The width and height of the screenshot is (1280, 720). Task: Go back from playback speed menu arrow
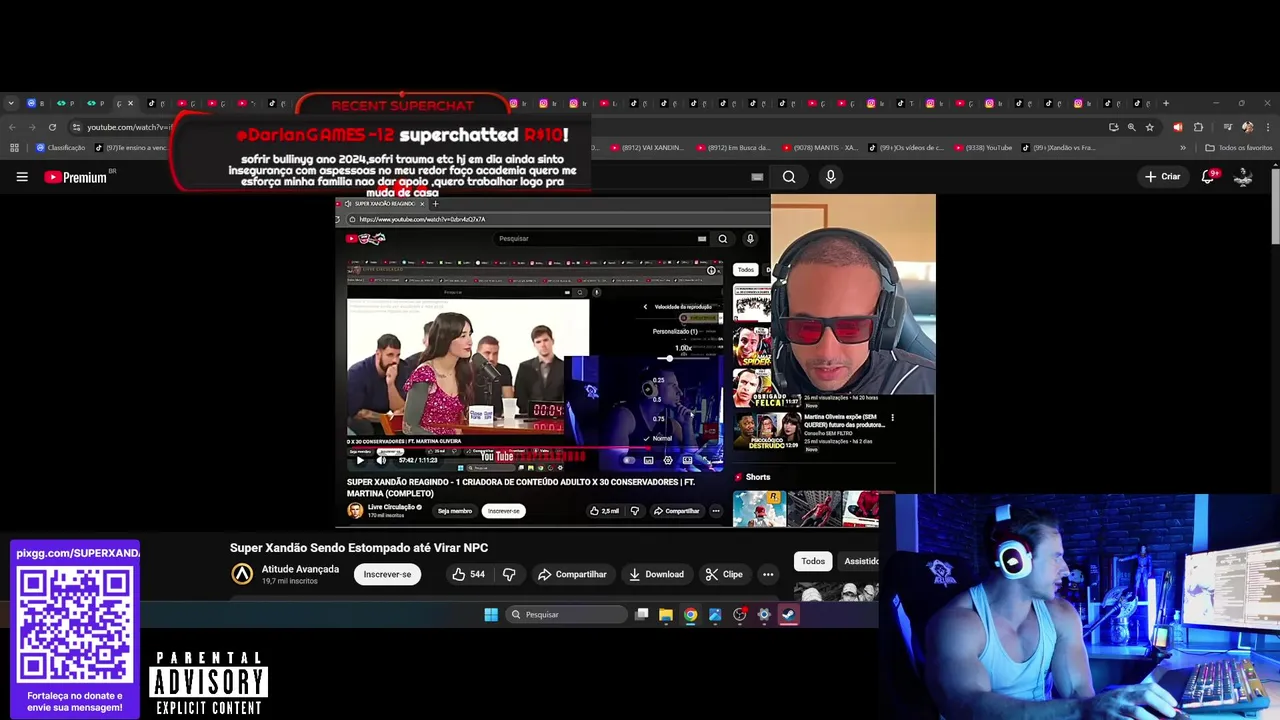(645, 307)
